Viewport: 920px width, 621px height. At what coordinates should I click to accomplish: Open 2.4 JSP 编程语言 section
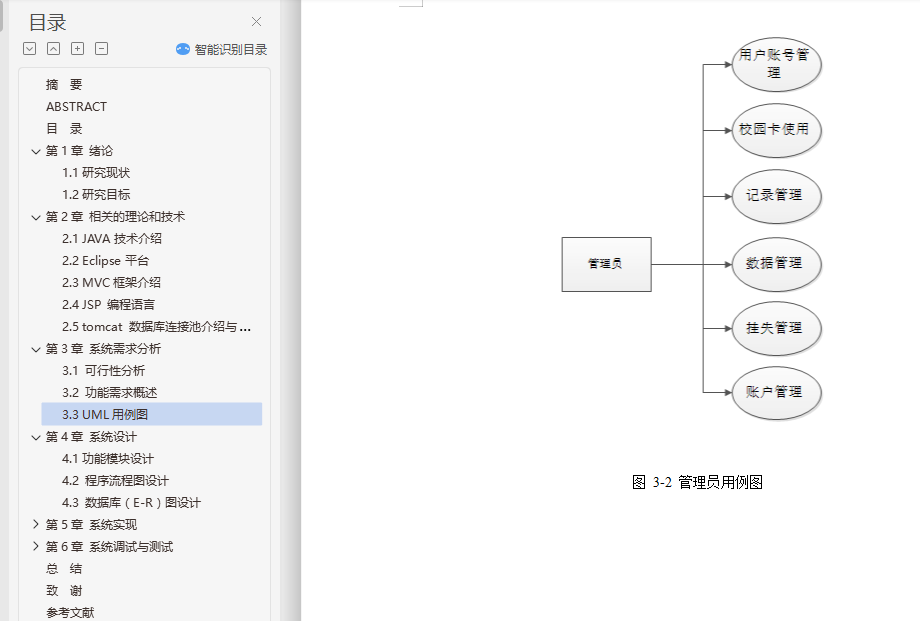click(108, 305)
